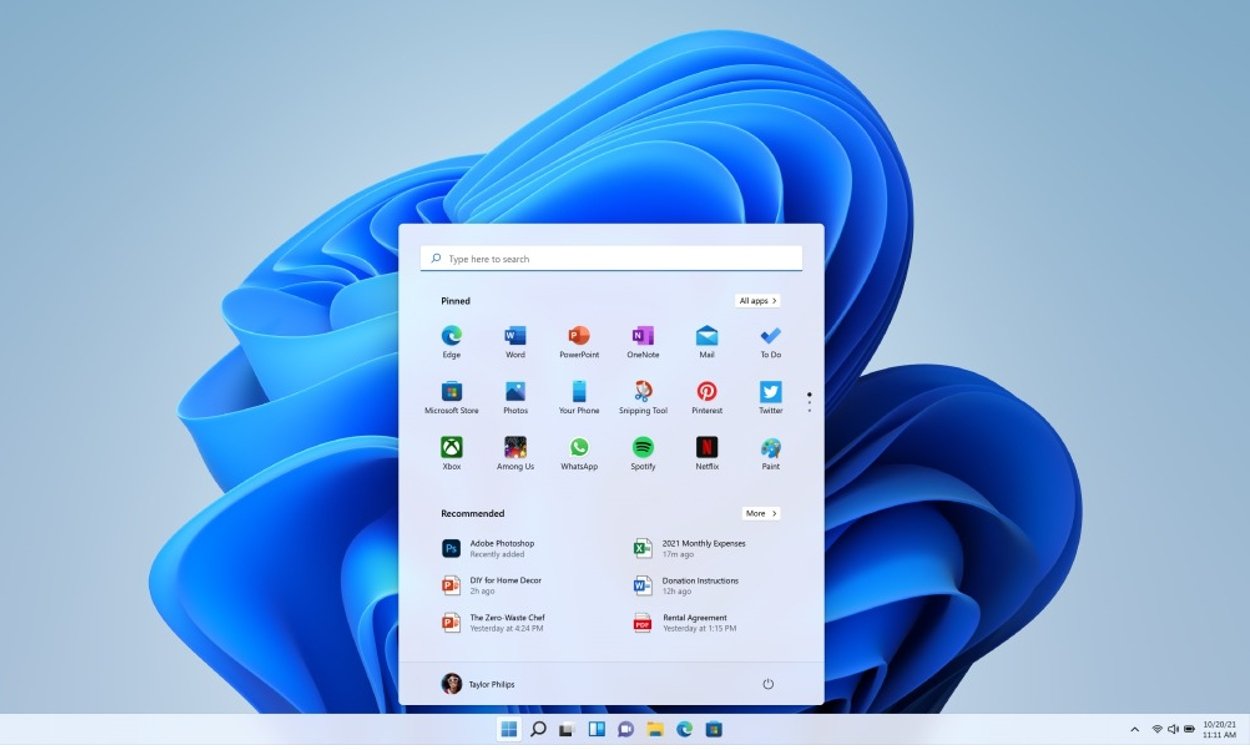Click the power button in Start menu
This screenshot has width=1250, height=750.
[x=768, y=684]
